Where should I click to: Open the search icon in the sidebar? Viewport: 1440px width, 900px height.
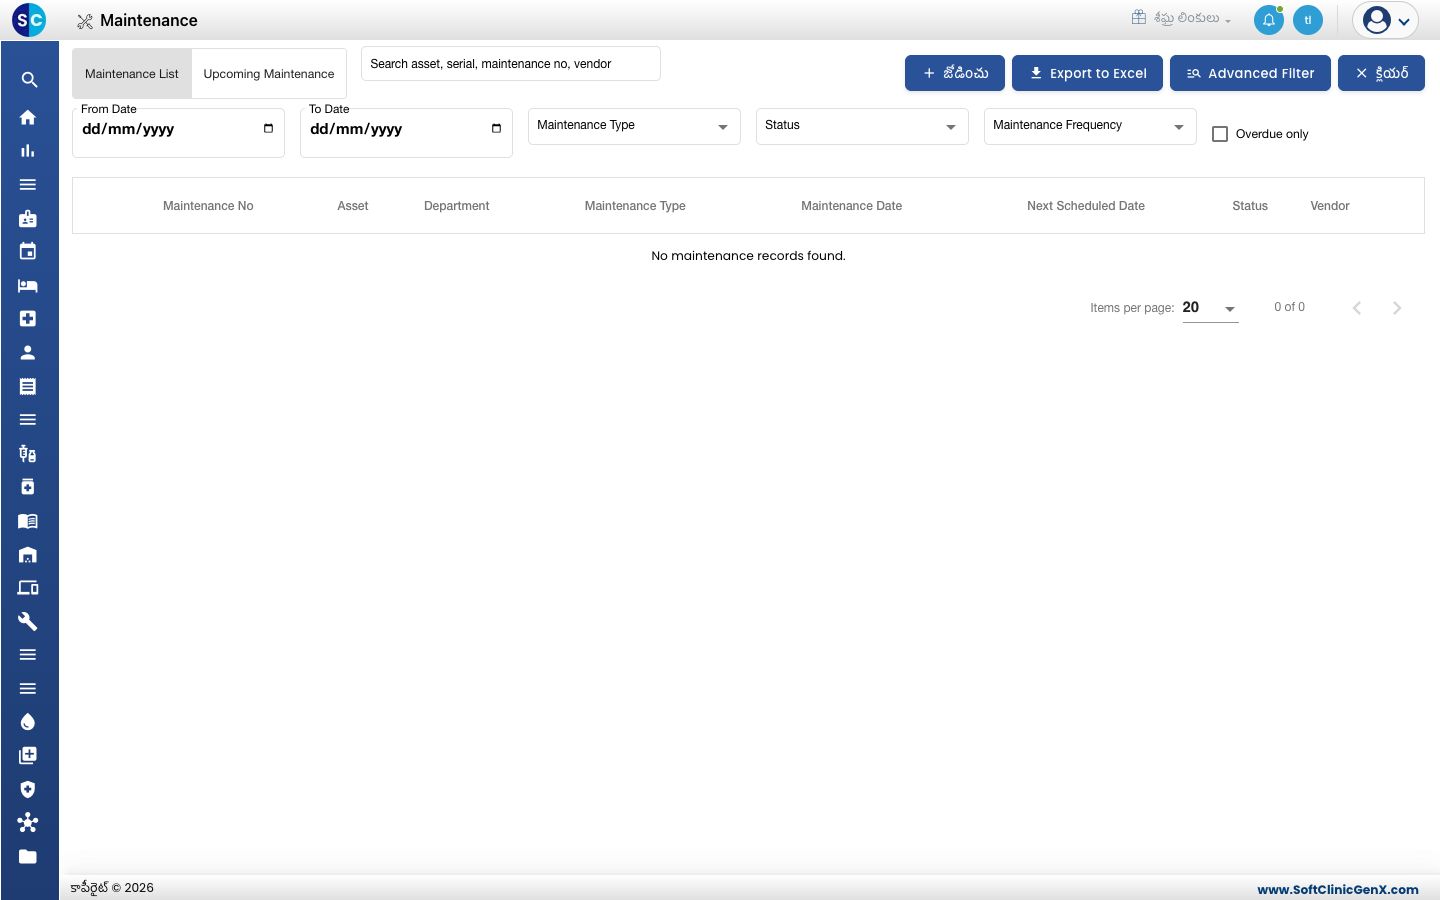click(x=29, y=80)
